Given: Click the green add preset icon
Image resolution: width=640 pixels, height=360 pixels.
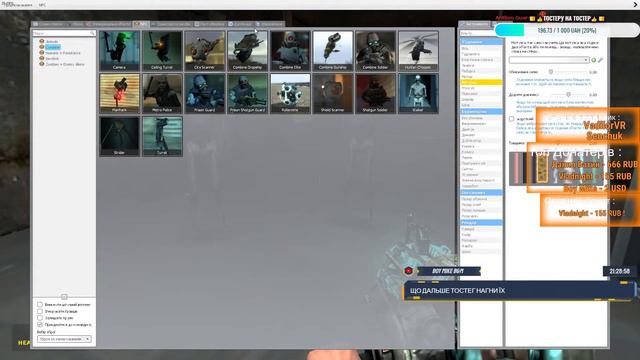Looking at the screenshot, I should click(593, 60).
